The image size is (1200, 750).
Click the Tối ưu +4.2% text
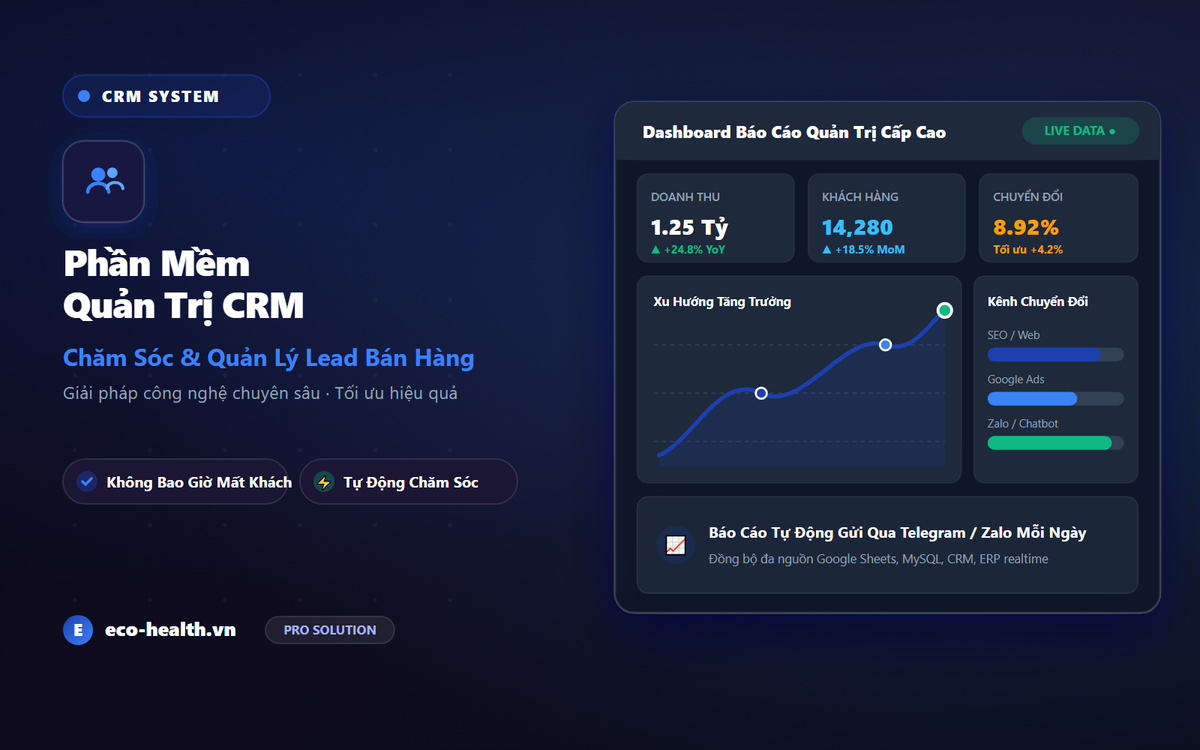(1028, 250)
